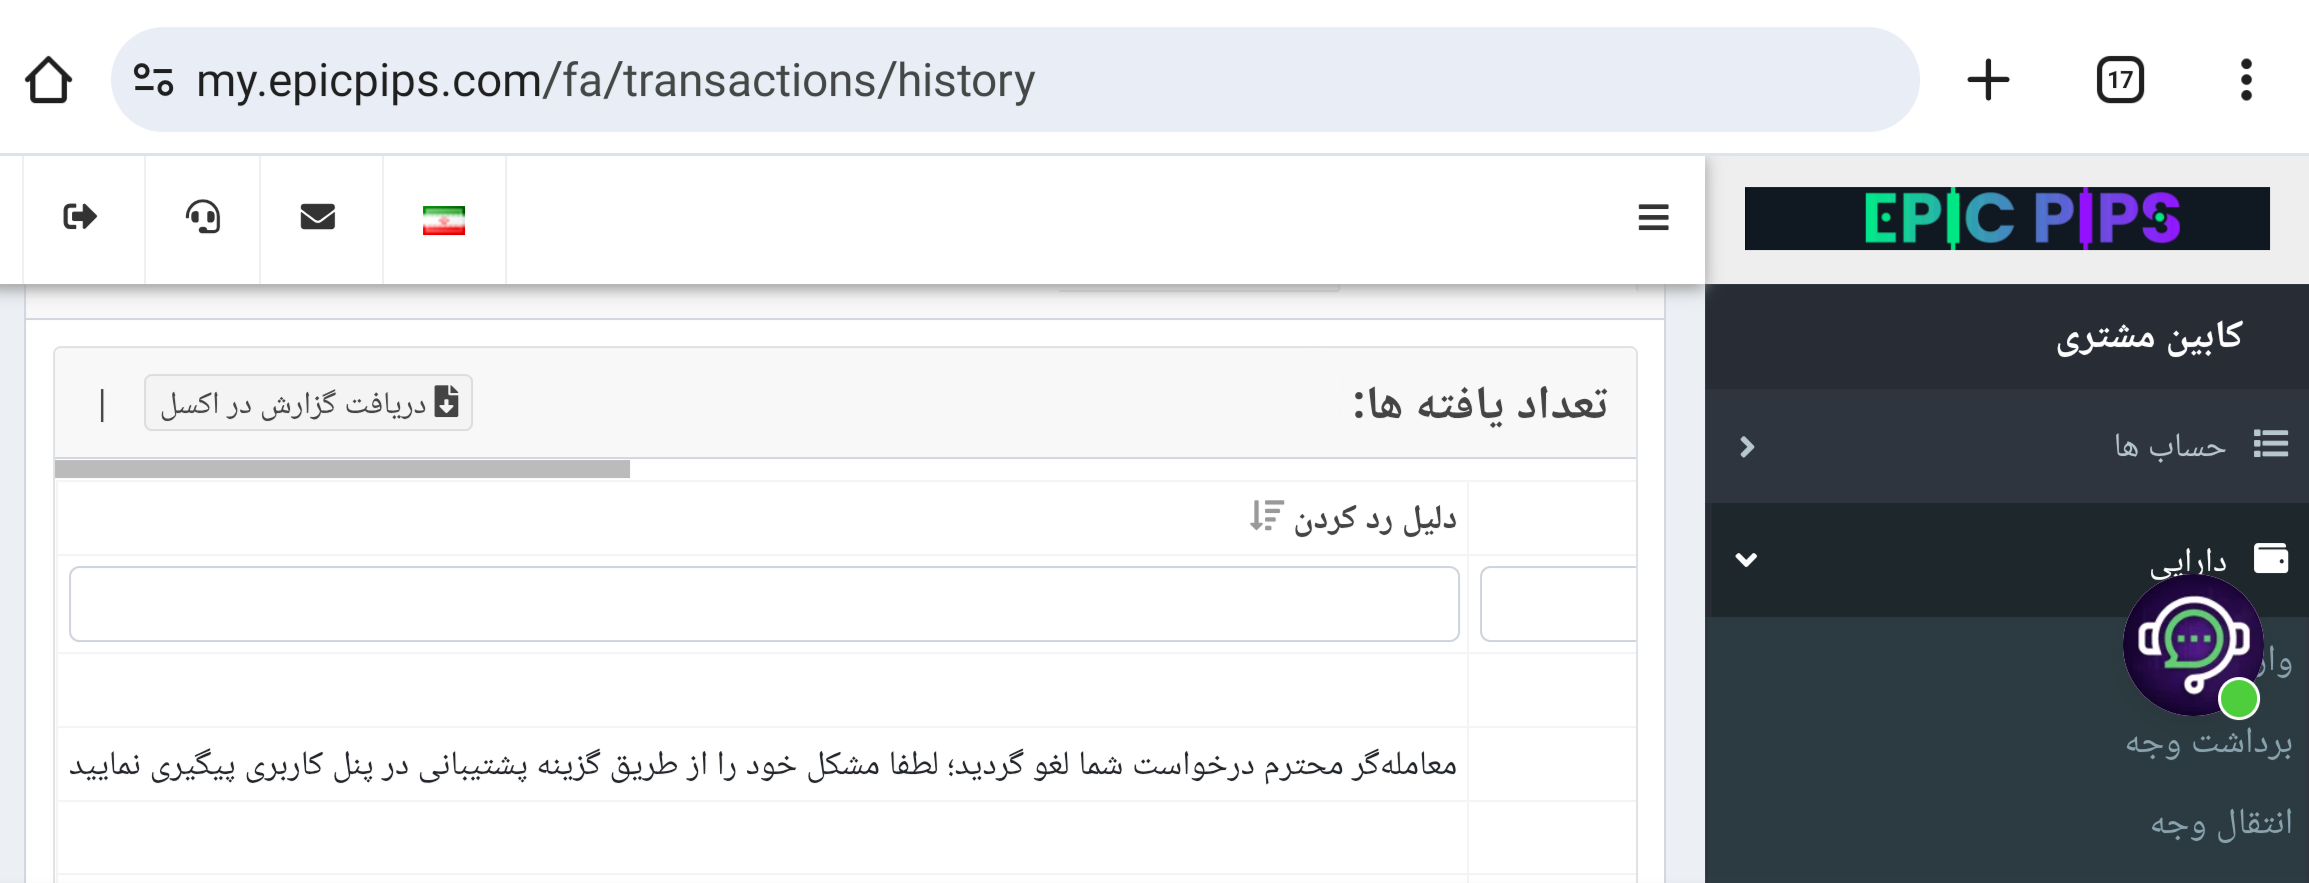The image size is (2309, 883).
Task: Toggle sidebar with the hamburger menu icon
Action: tap(1653, 217)
